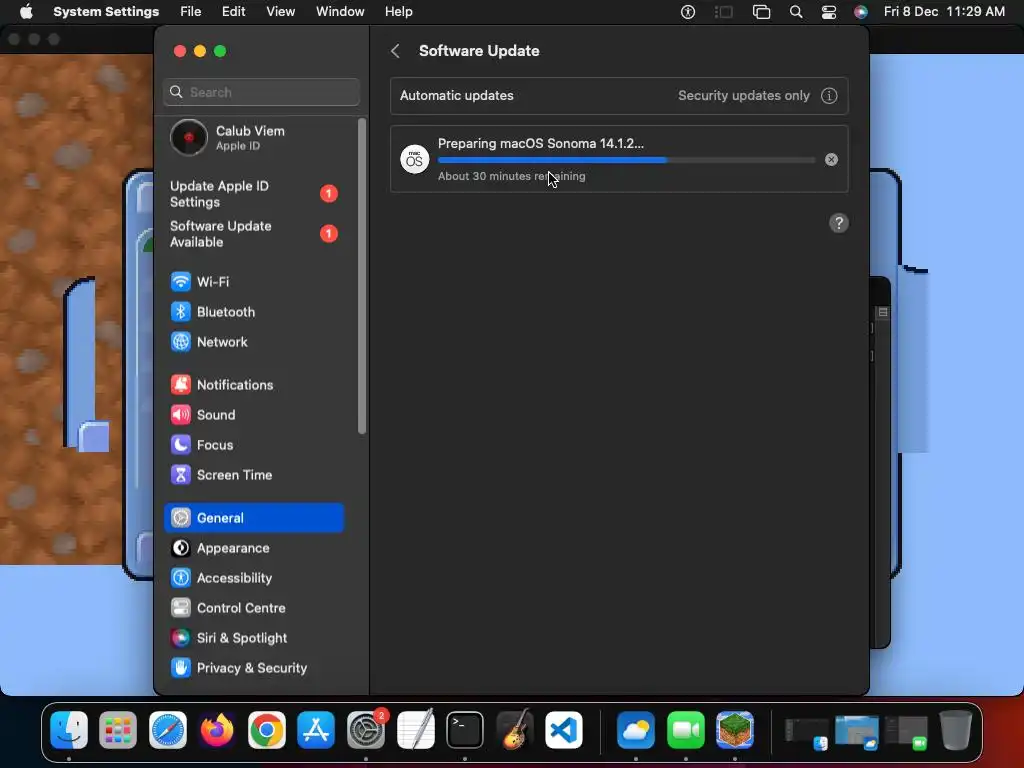The image size is (1024, 768).
Task: Click 'About 30 minutes remaining' text
Action: tap(511, 176)
